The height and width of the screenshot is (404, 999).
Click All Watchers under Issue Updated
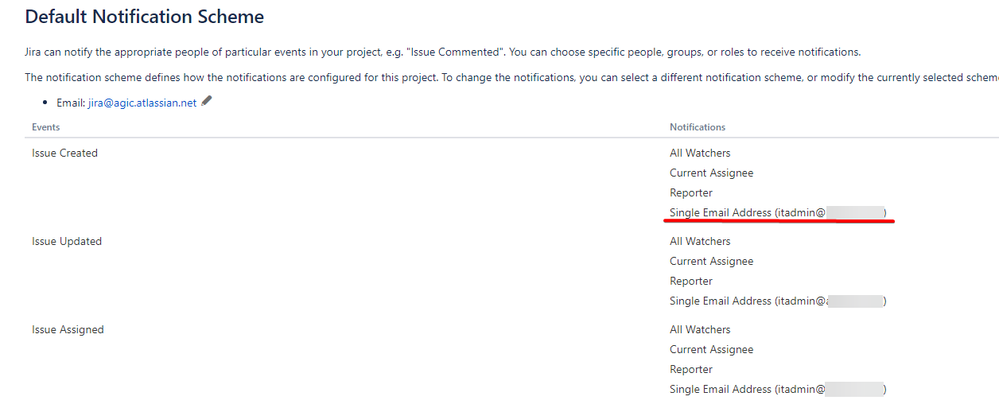(x=700, y=241)
